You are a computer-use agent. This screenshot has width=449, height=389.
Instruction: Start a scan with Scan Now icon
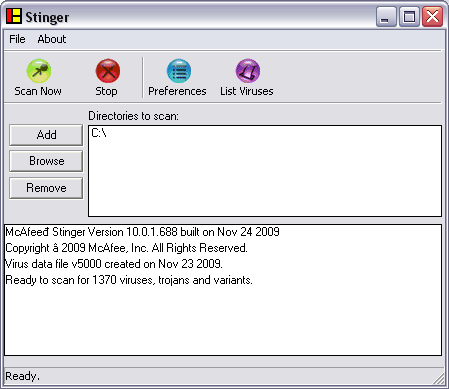click(x=39, y=71)
